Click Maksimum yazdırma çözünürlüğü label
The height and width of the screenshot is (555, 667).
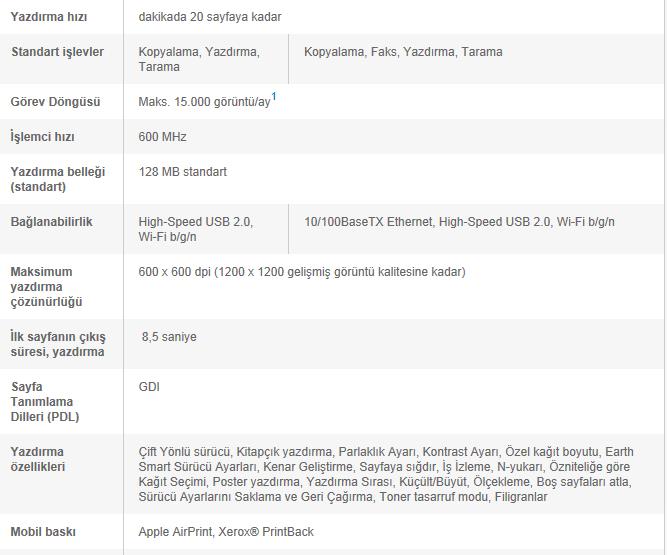pos(46,286)
